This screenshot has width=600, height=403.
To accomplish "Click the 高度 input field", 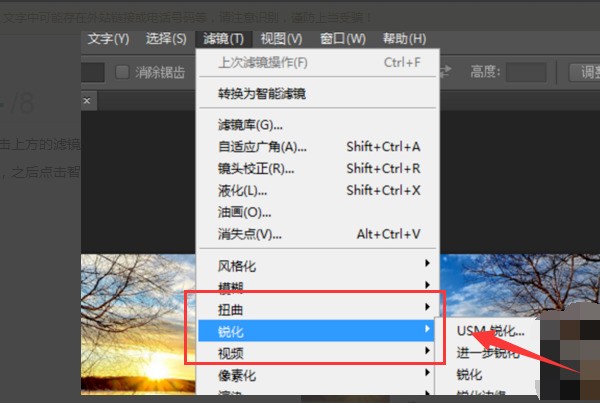I will pos(526,72).
